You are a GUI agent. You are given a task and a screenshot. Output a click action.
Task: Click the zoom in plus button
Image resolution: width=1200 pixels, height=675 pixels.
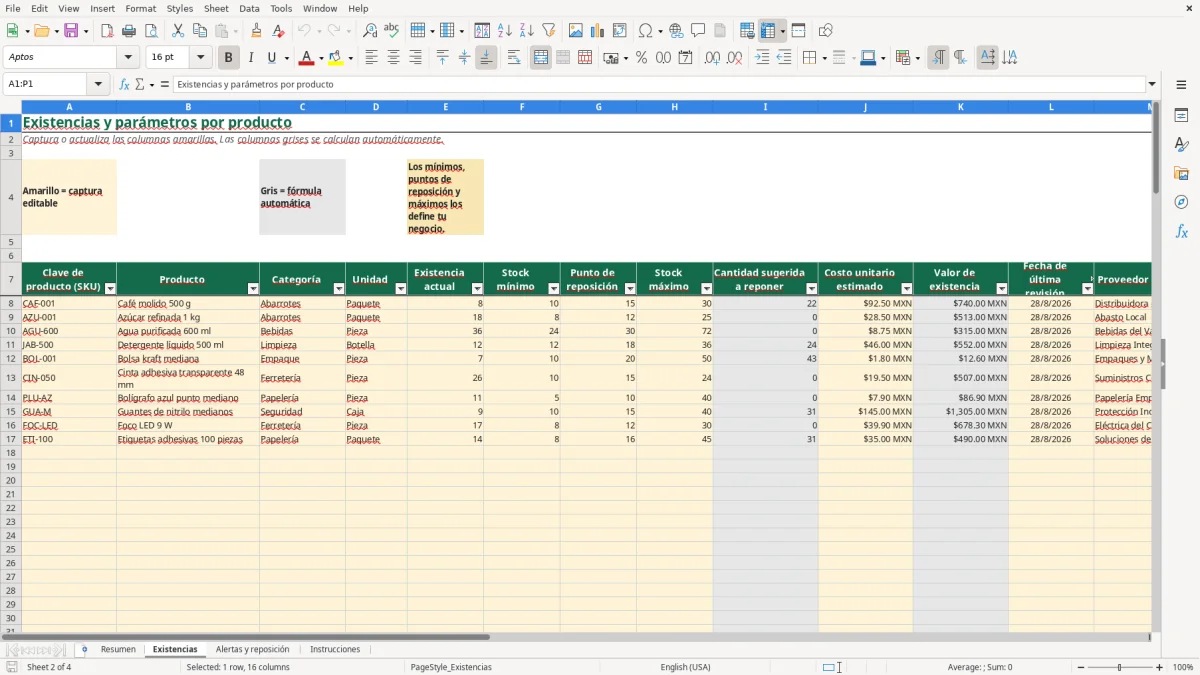[x=1160, y=667]
